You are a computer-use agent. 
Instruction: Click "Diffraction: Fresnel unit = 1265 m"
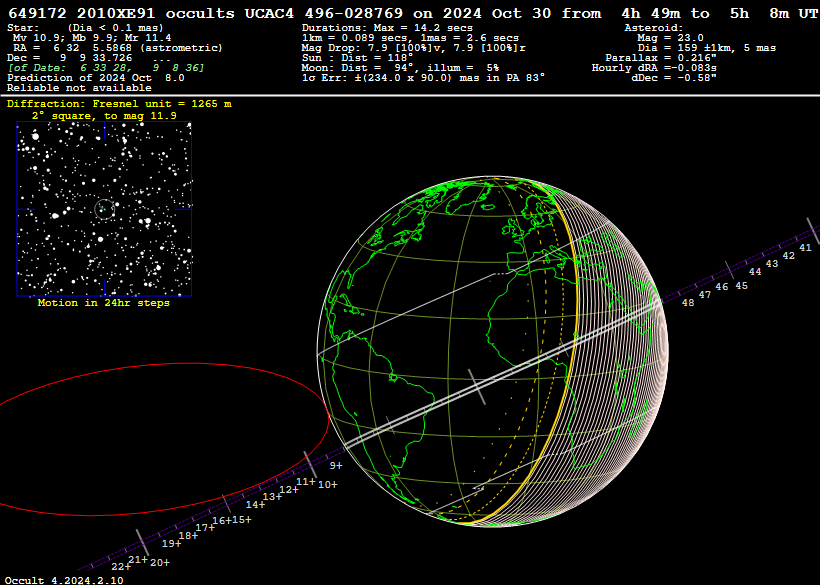119,104
